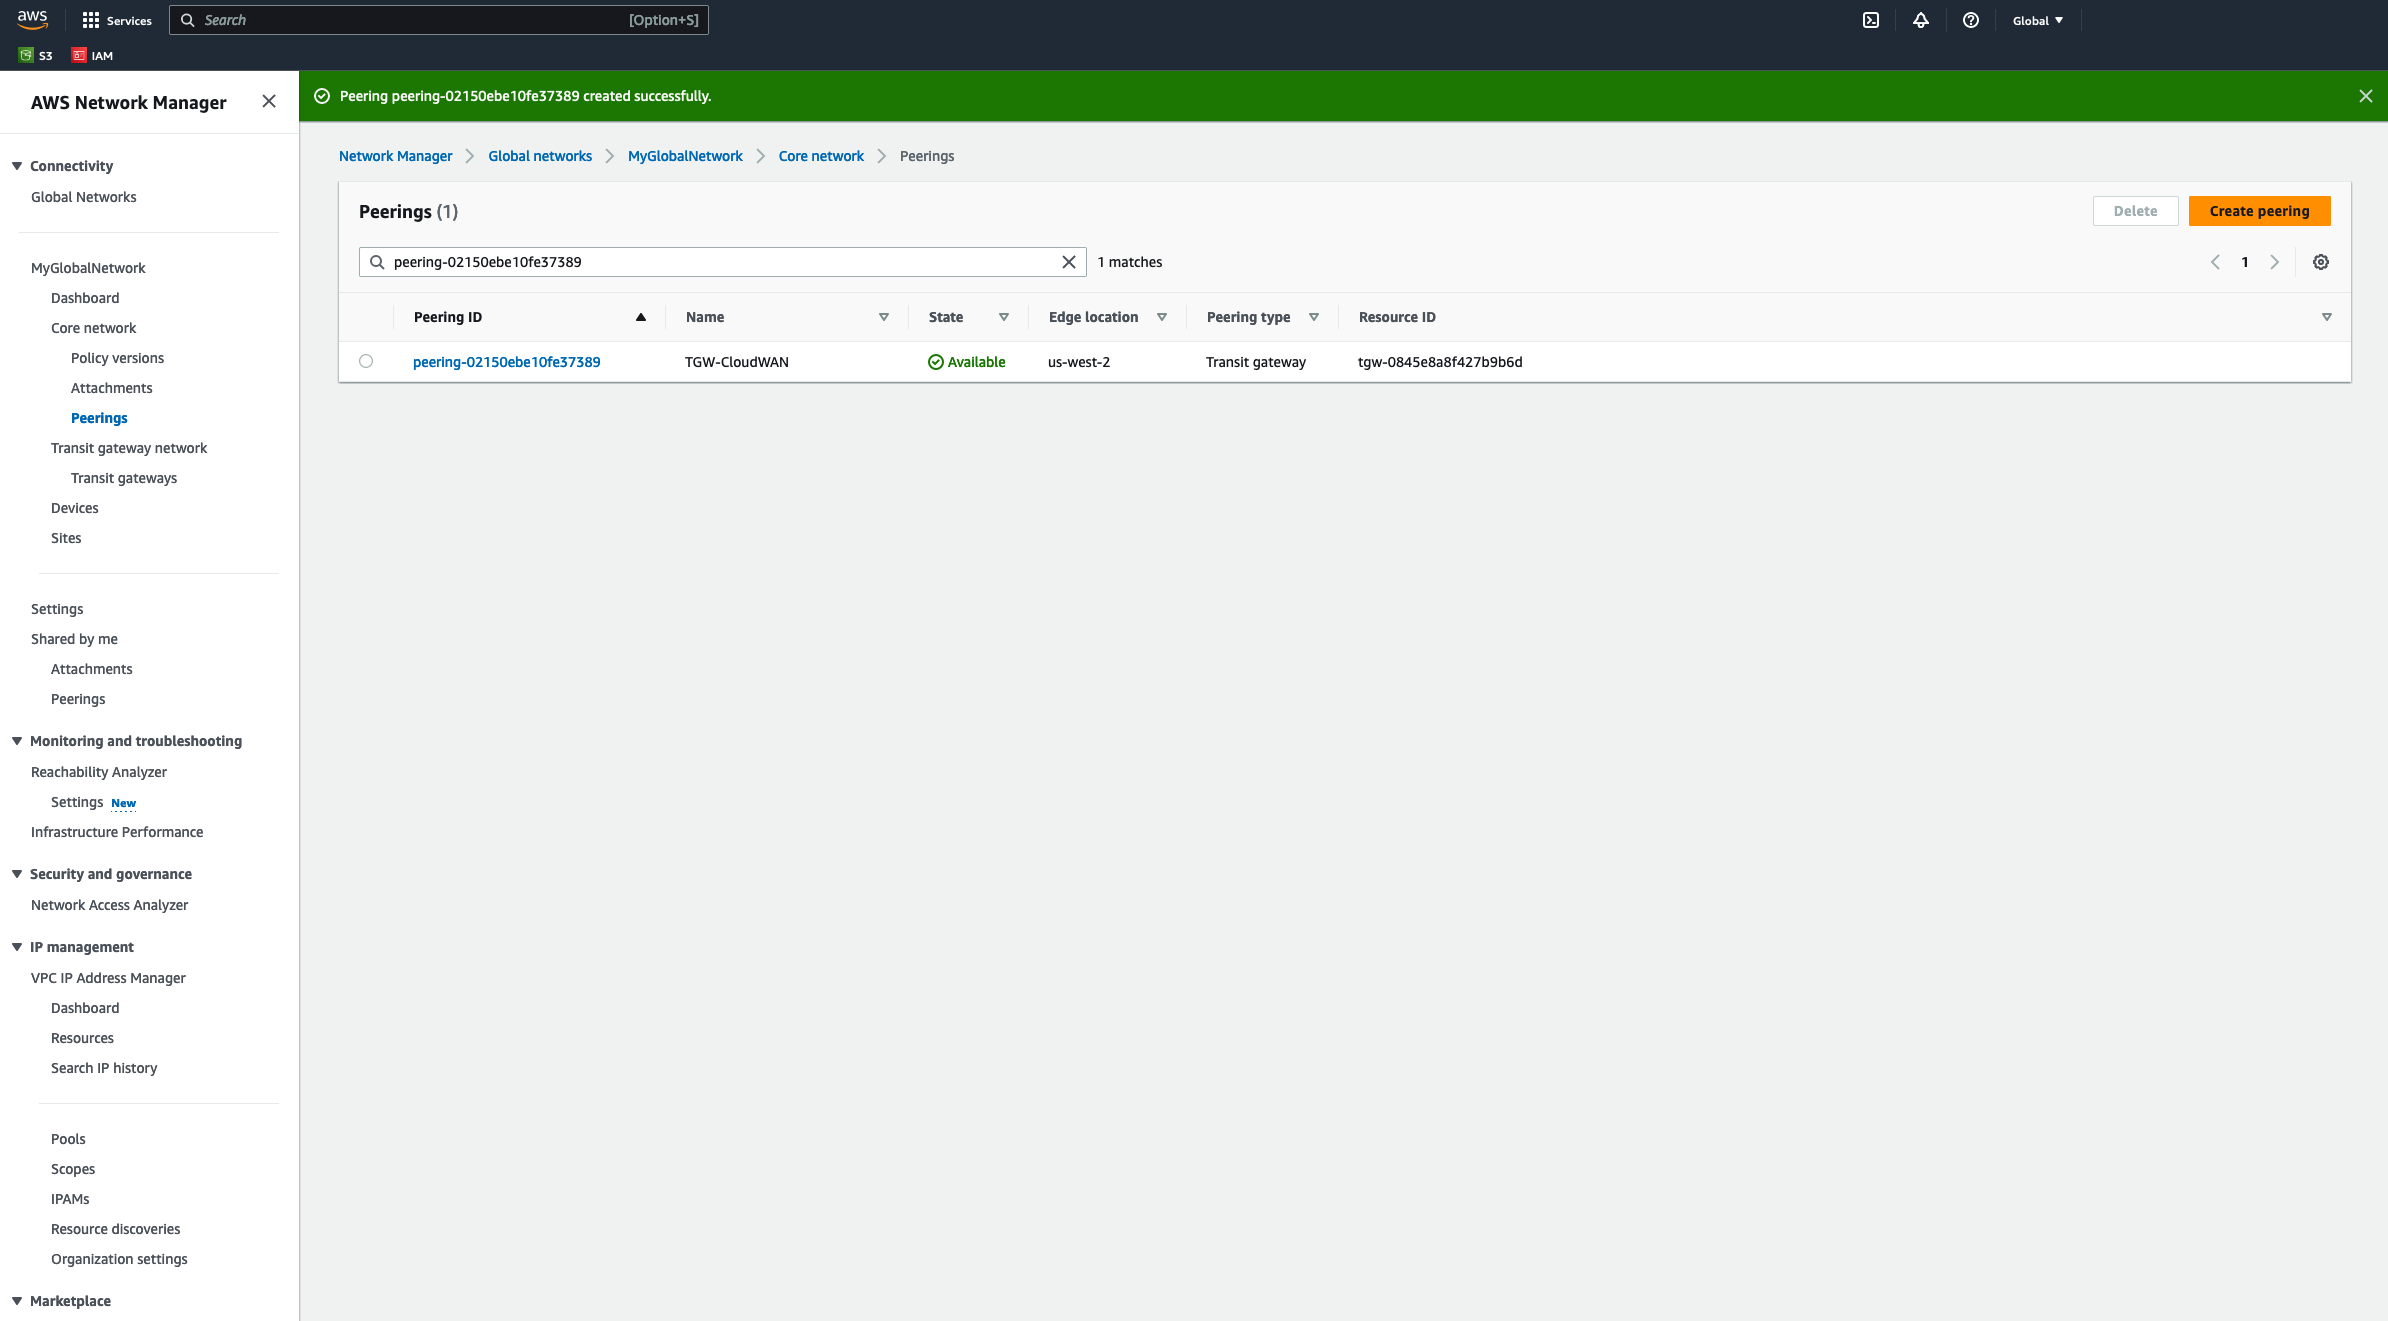Dismiss the green success banner
Screen dimensions: 2388x1321
pos(2366,96)
